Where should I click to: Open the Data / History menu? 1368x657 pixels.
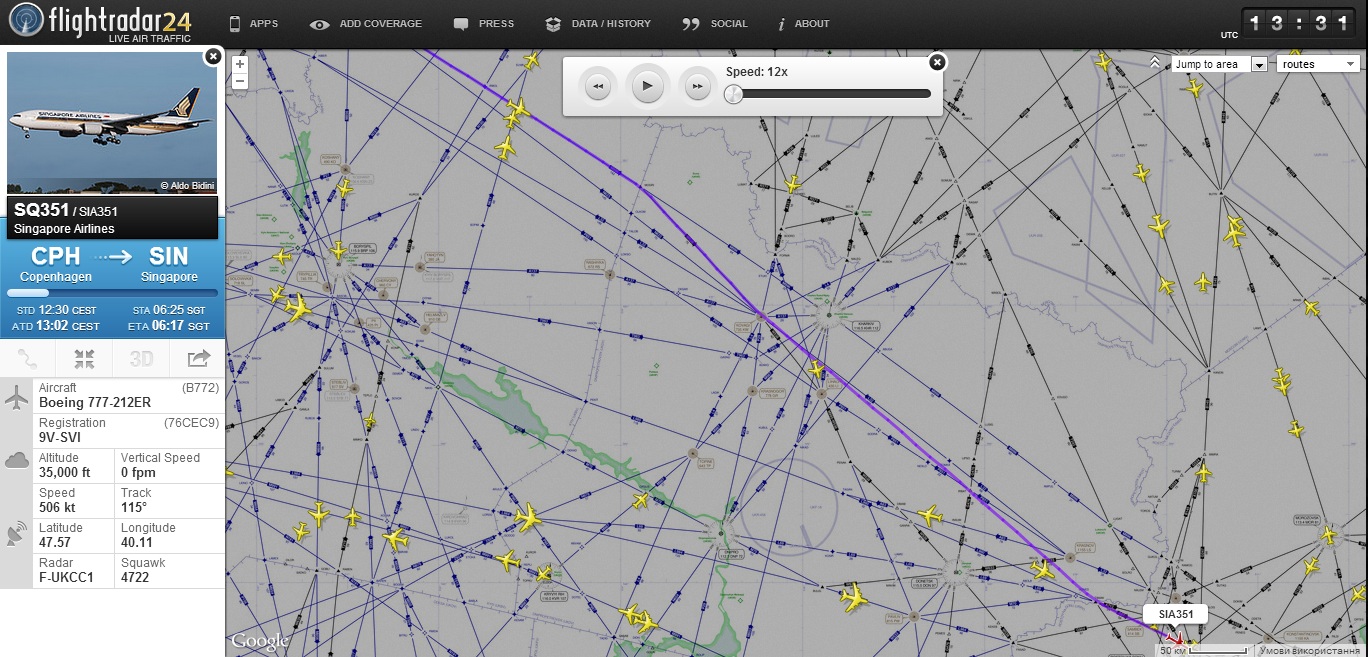point(598,23)
